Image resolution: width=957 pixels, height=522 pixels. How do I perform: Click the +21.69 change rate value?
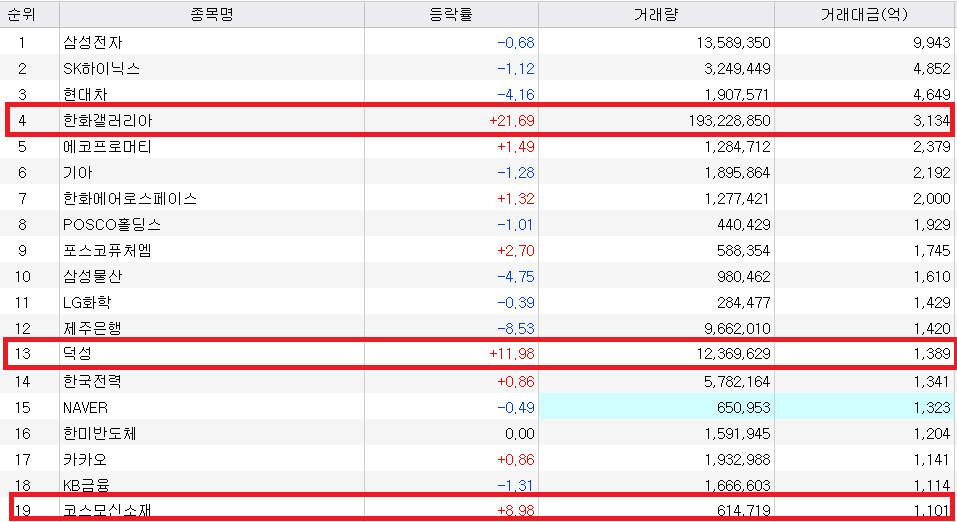[x=511, y=121]
